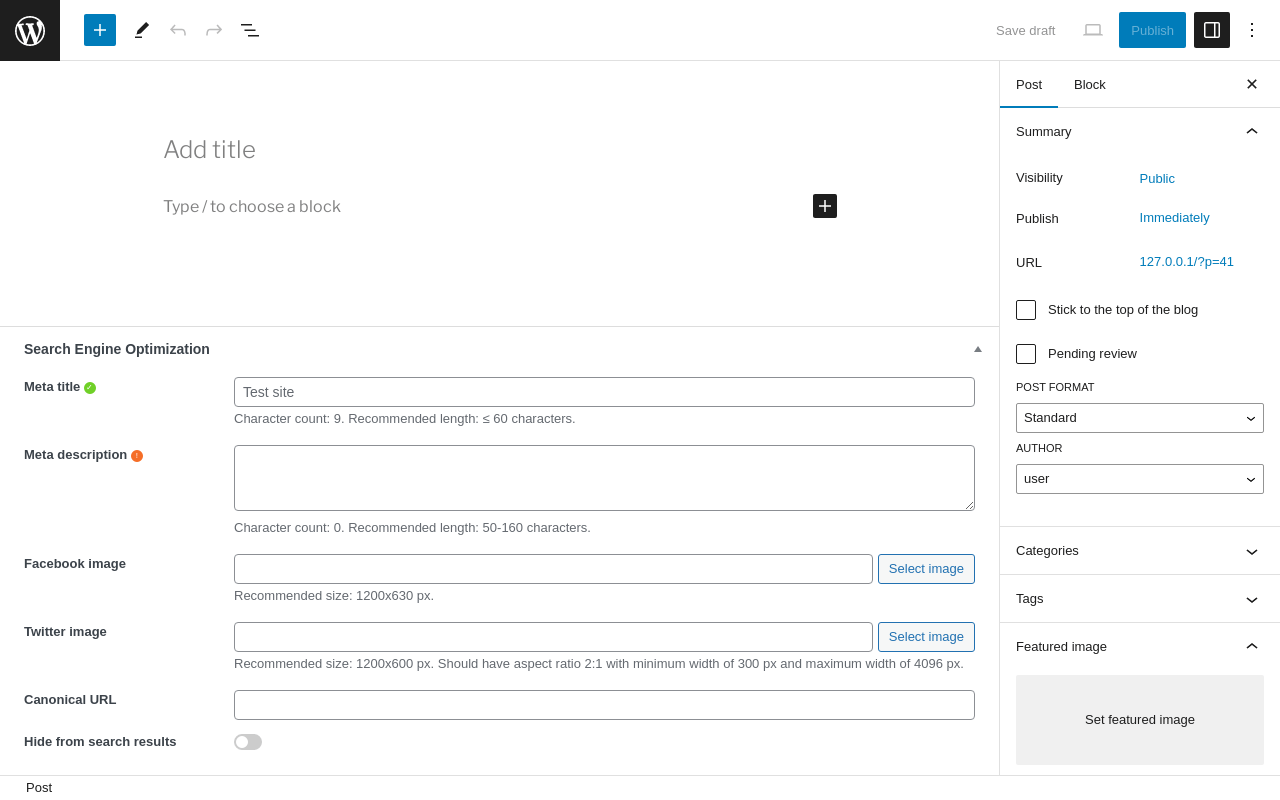The height and width of the screenshot is (800, 1280).
Task: Click the laptop preview icon
Action: [x=1093, y=30]
